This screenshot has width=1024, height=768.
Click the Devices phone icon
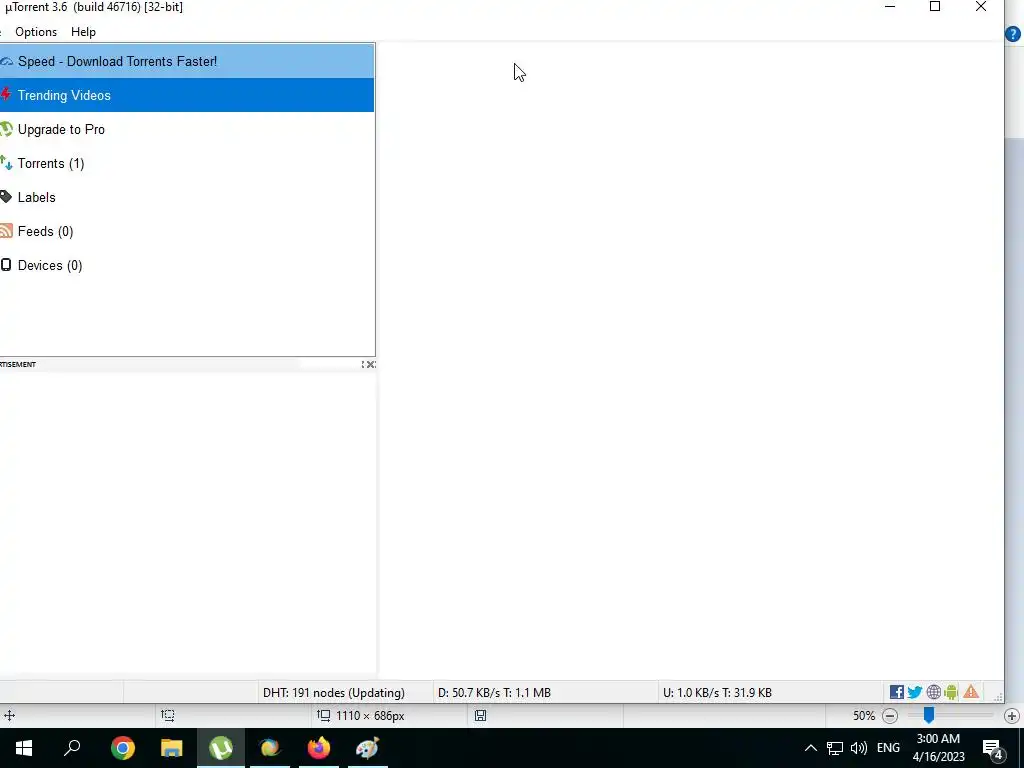coord(6,264)
